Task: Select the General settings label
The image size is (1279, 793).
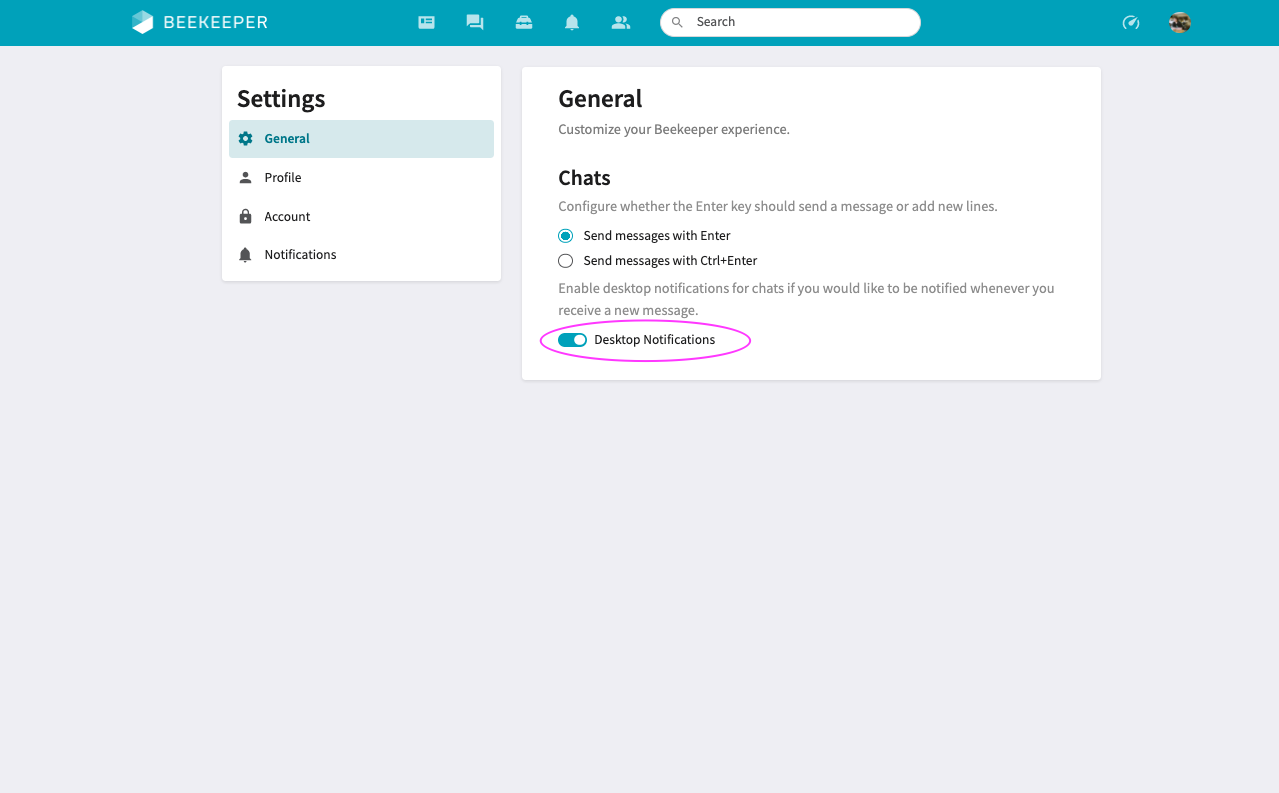Action: [287, 139]
